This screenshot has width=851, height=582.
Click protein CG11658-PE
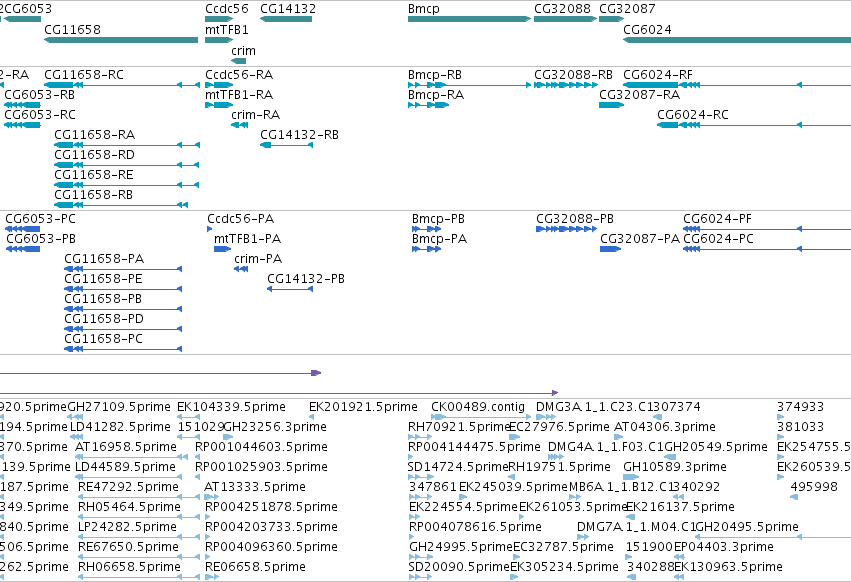[x=103, y=279]
